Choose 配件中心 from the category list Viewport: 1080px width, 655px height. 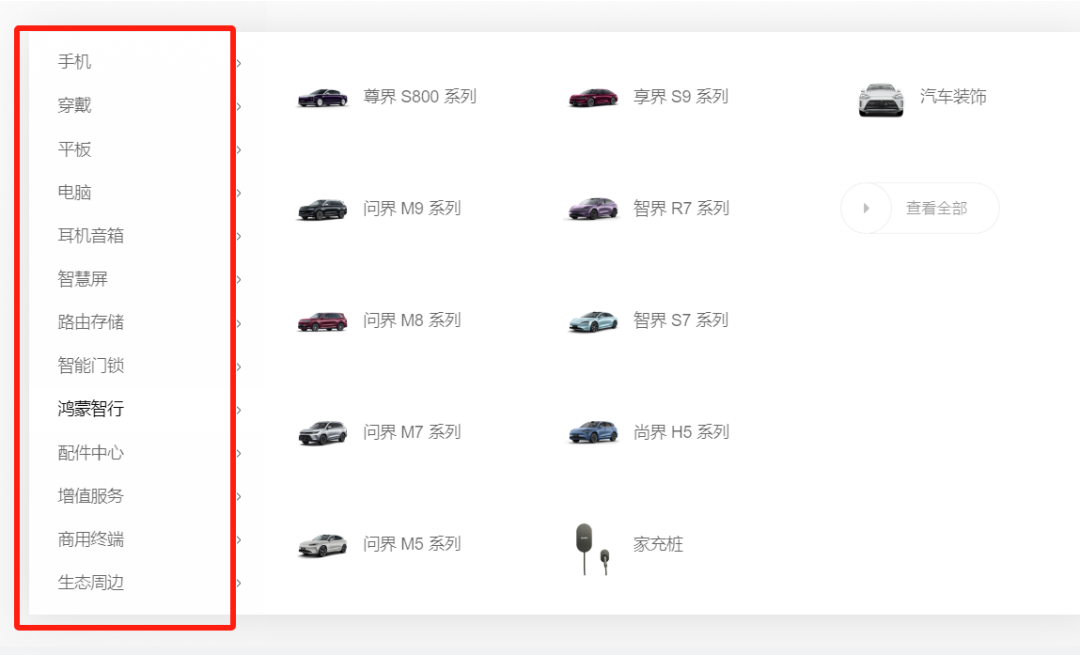tap(91, 453)
